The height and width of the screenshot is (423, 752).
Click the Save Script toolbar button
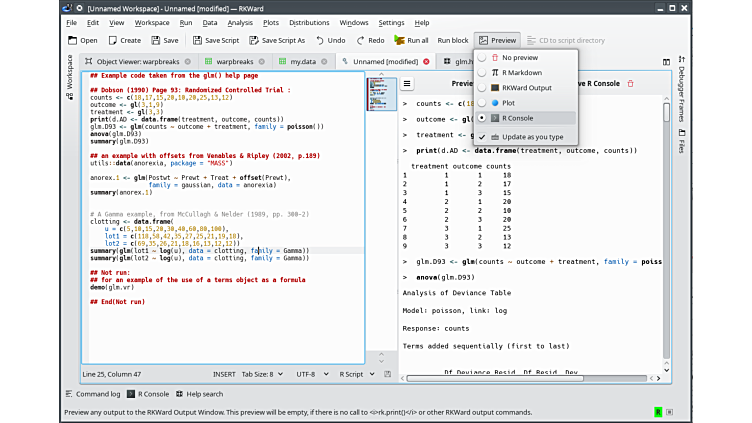[x=215, y=40]
